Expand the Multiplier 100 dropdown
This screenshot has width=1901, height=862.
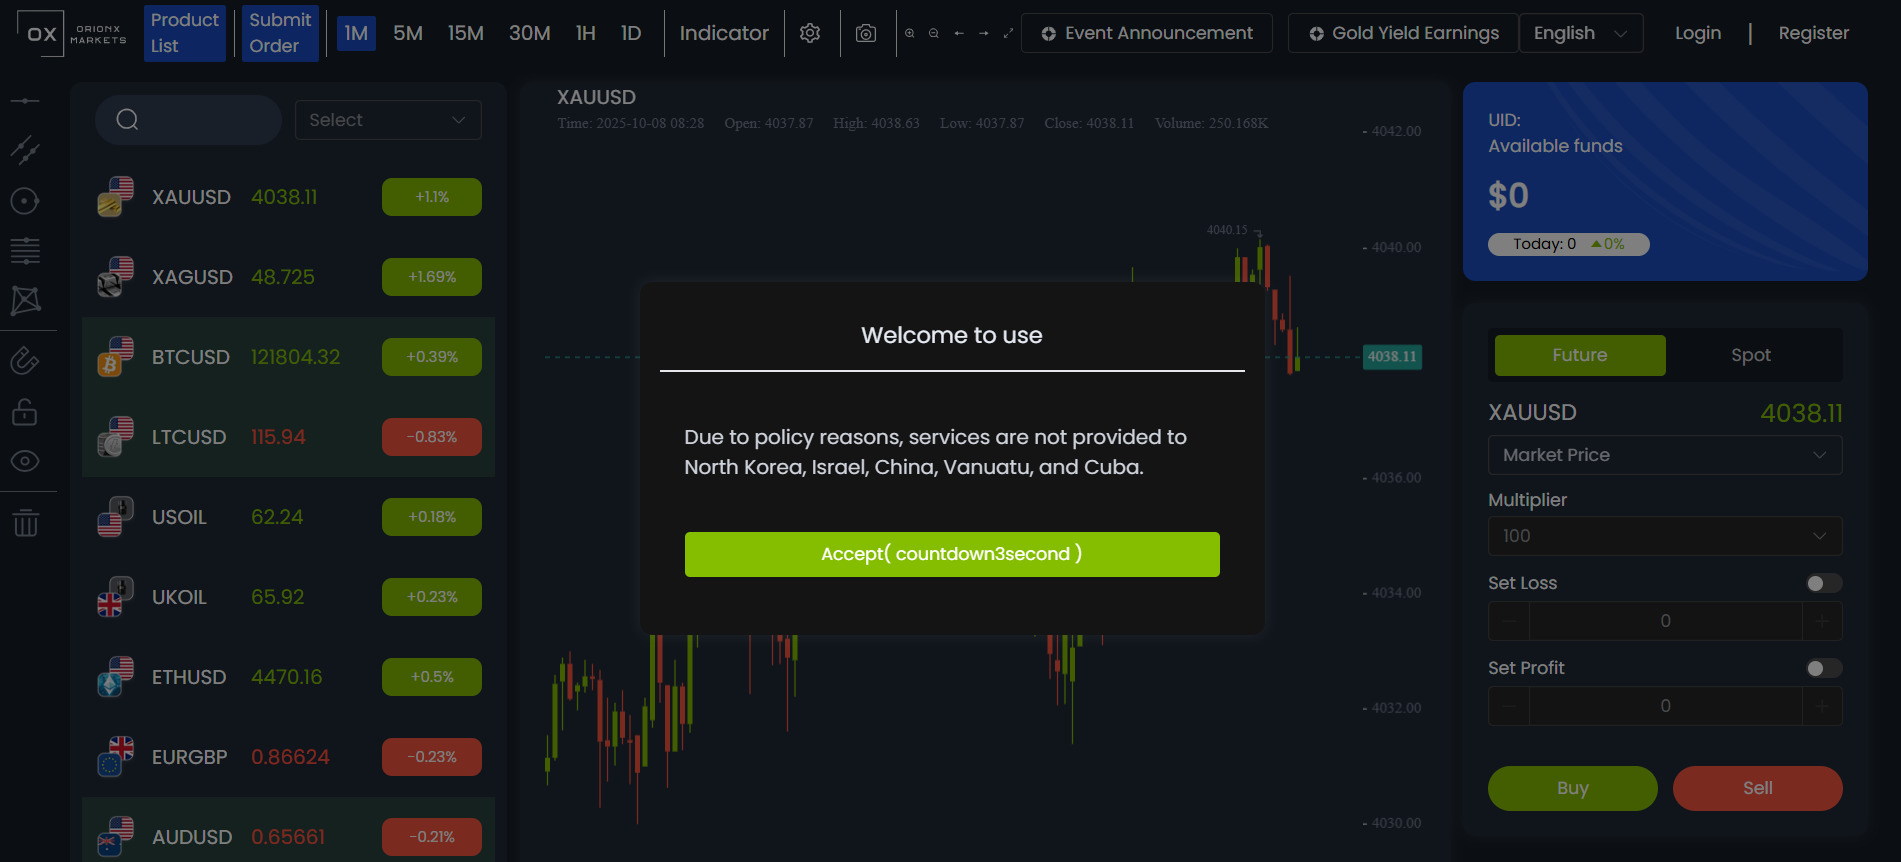click(1664, 536)
